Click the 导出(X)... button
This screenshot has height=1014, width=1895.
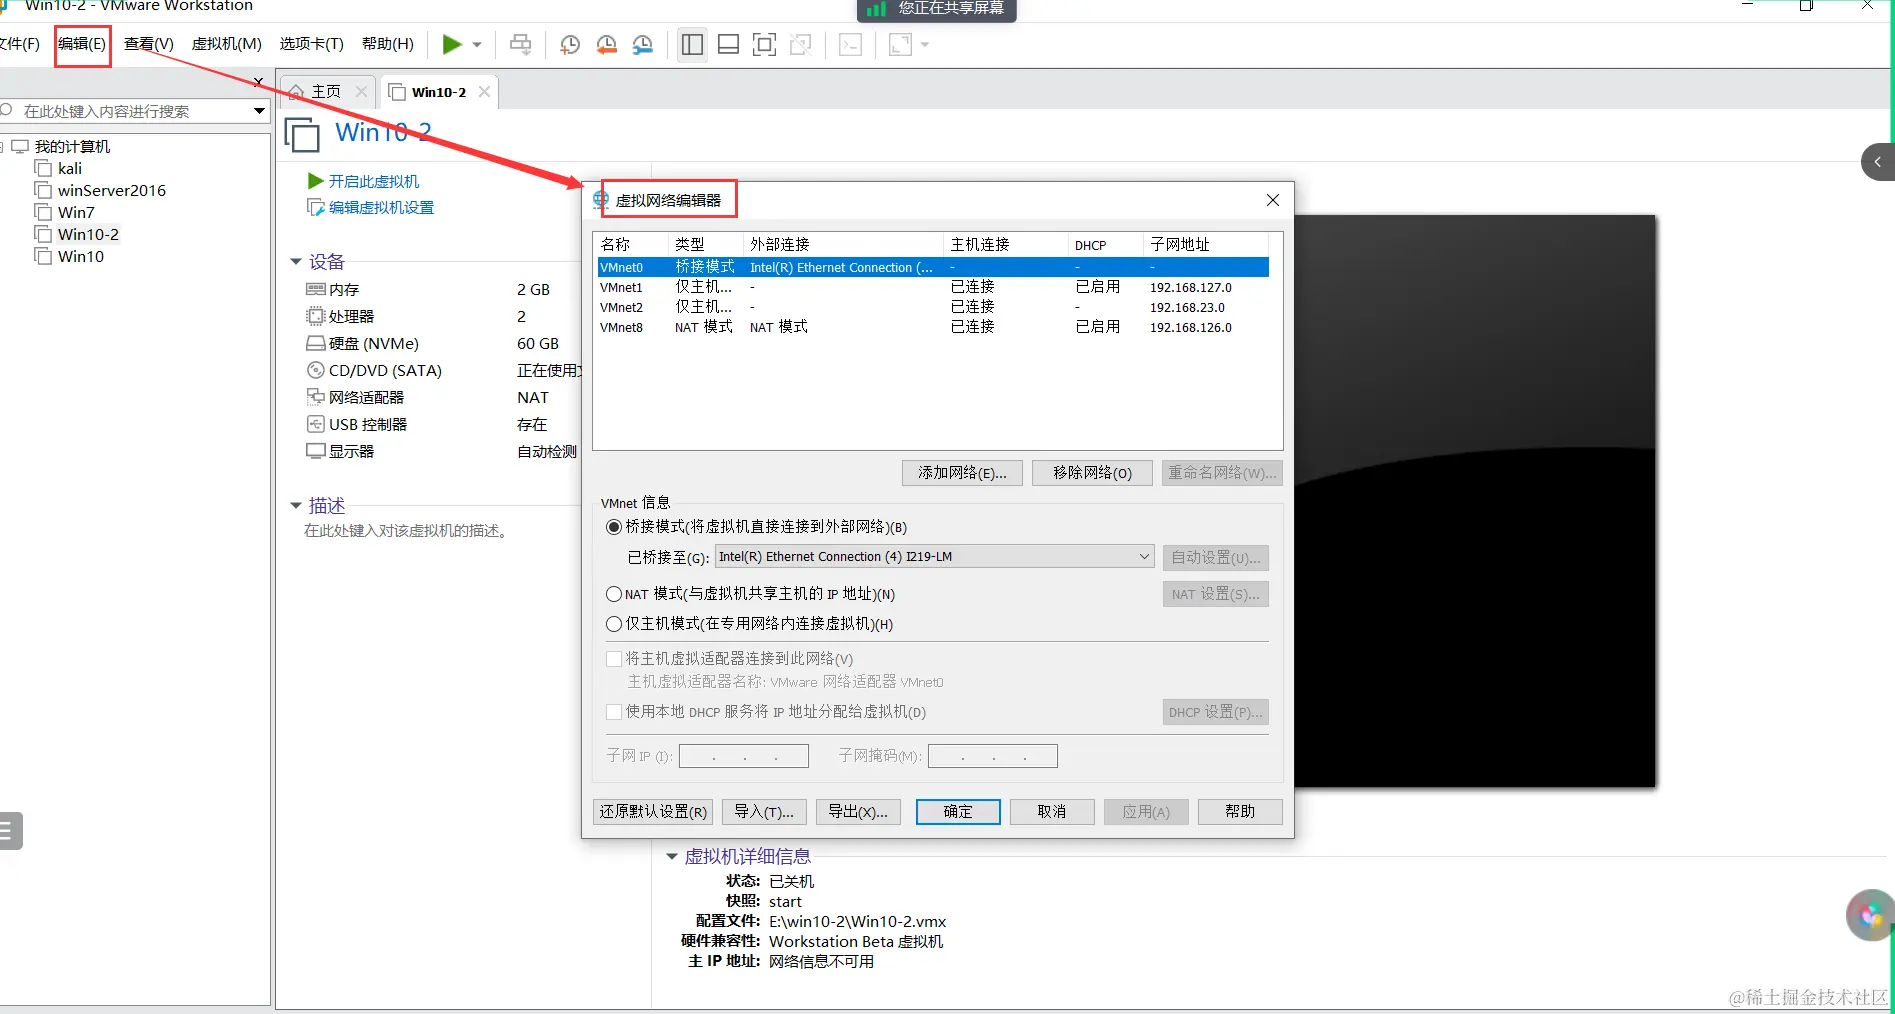[x=858, y=812]
